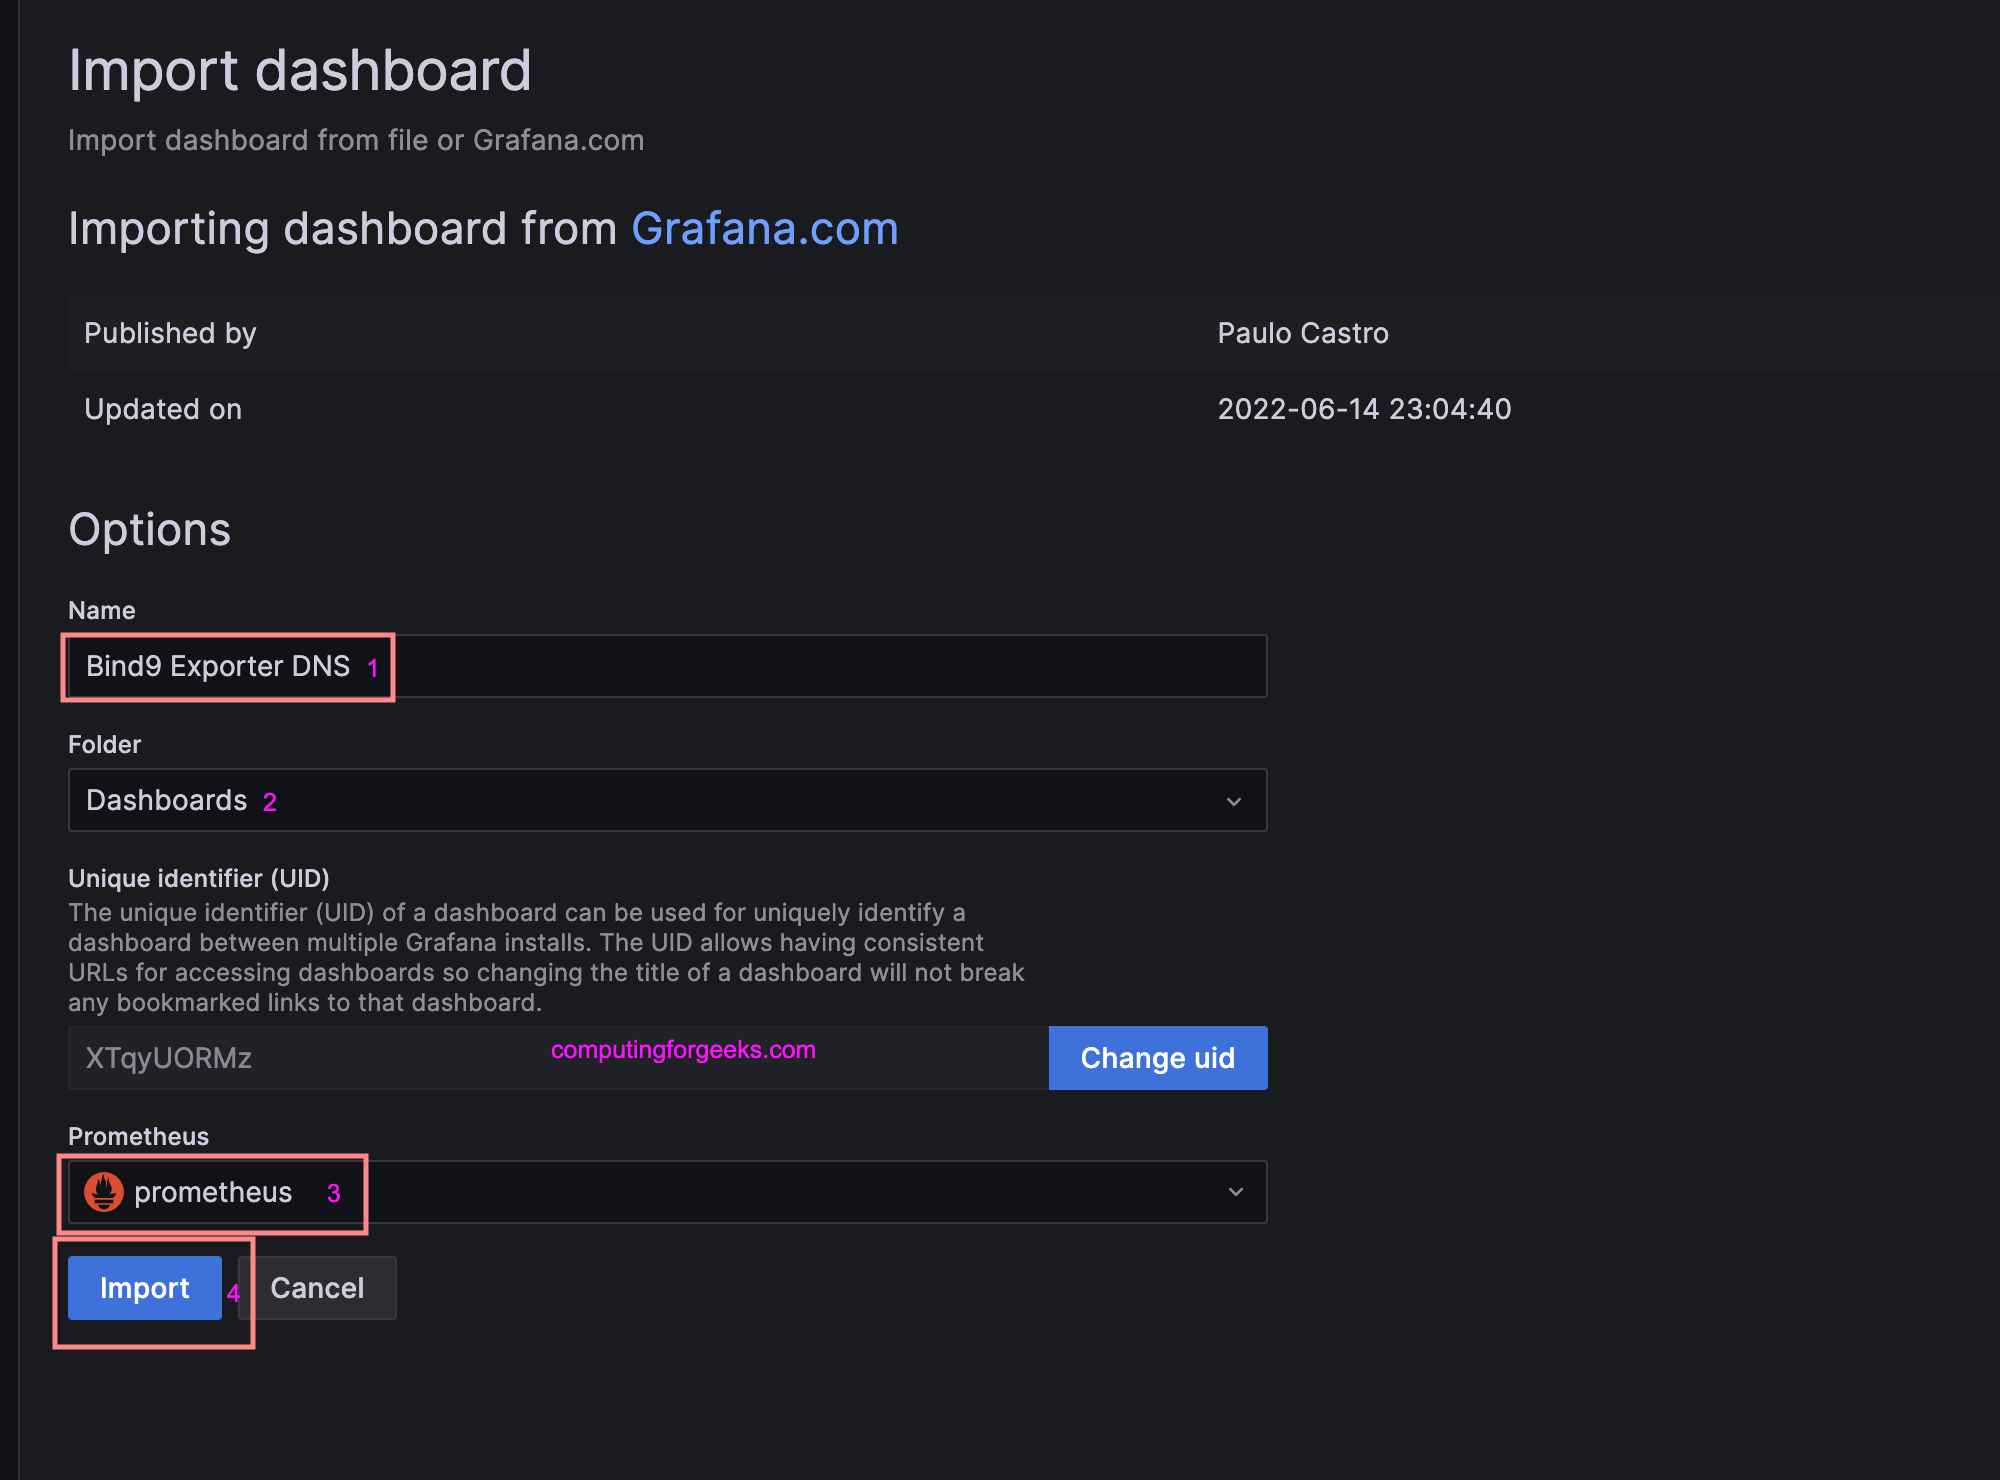The image size is (2000, 1480).
Task: Click the Change uid button
Action: coord(1157,1057)
